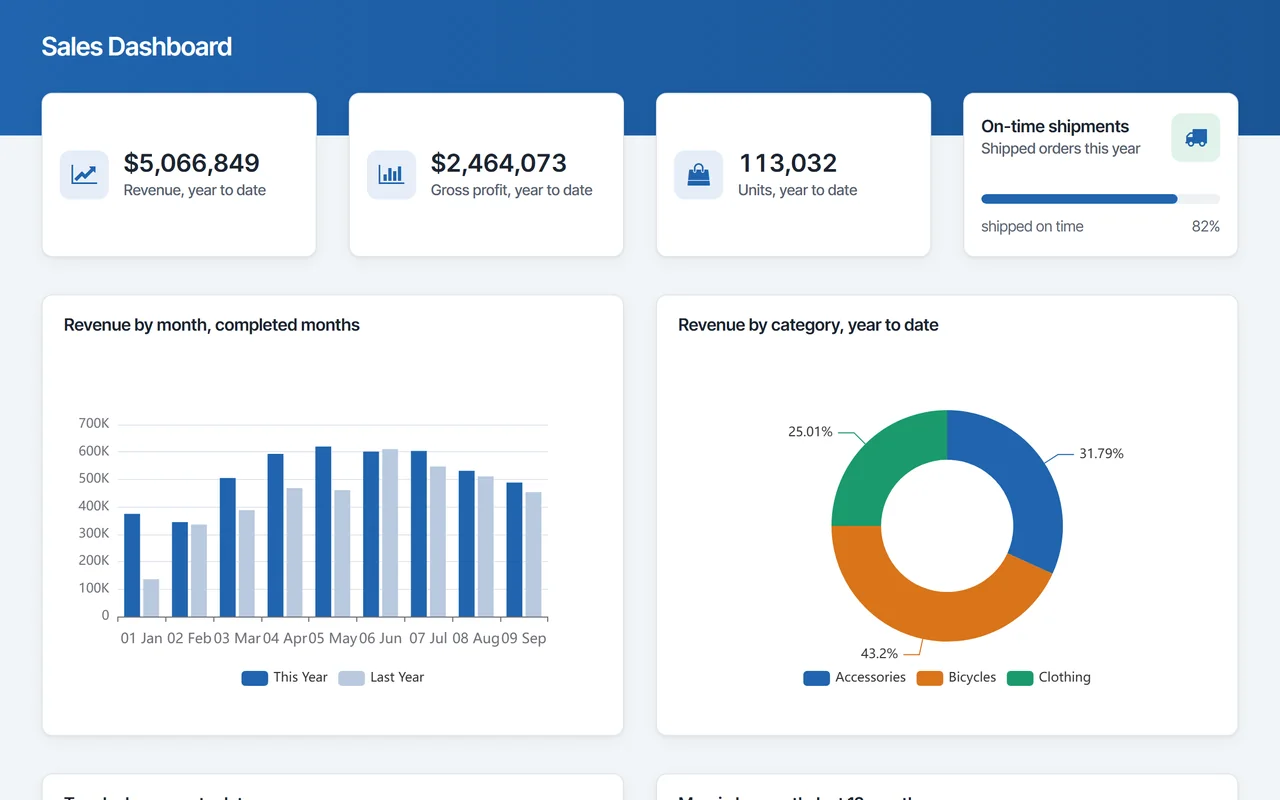
Task: Click the units shopping bag icon
Action: tap(698, 175)
